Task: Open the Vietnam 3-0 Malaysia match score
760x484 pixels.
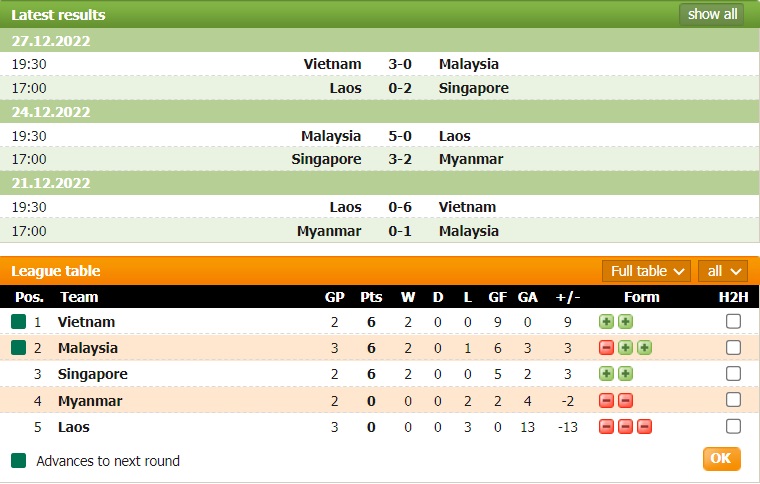Action: pos(400,64)
